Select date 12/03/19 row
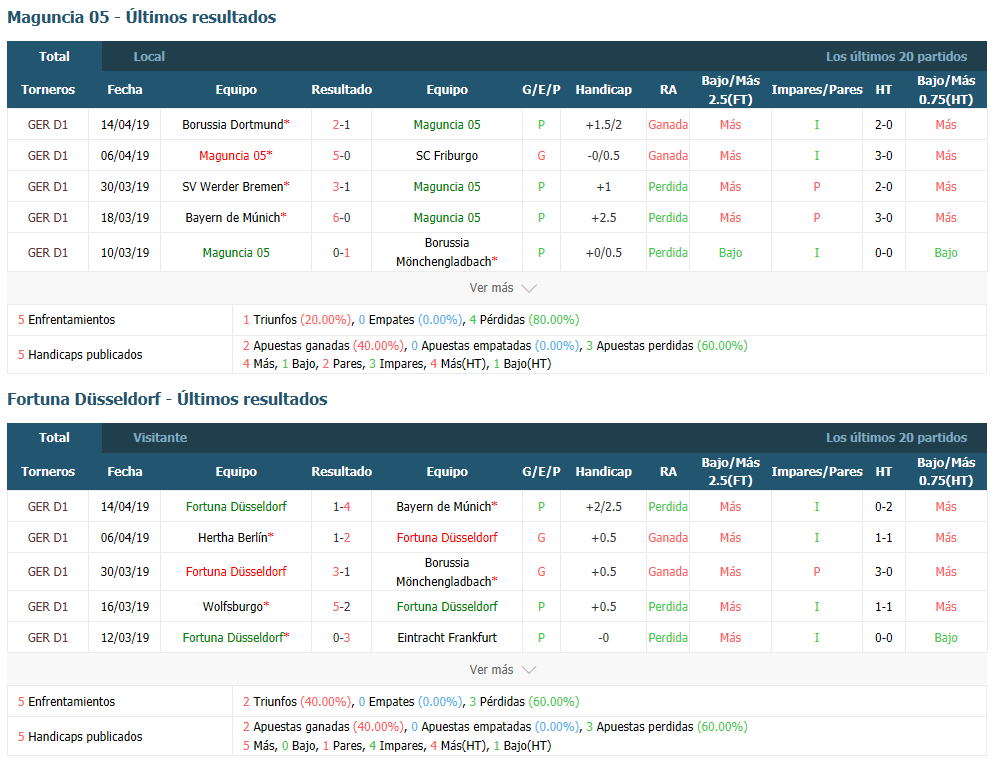993x761 pixels. coord(125,638)
